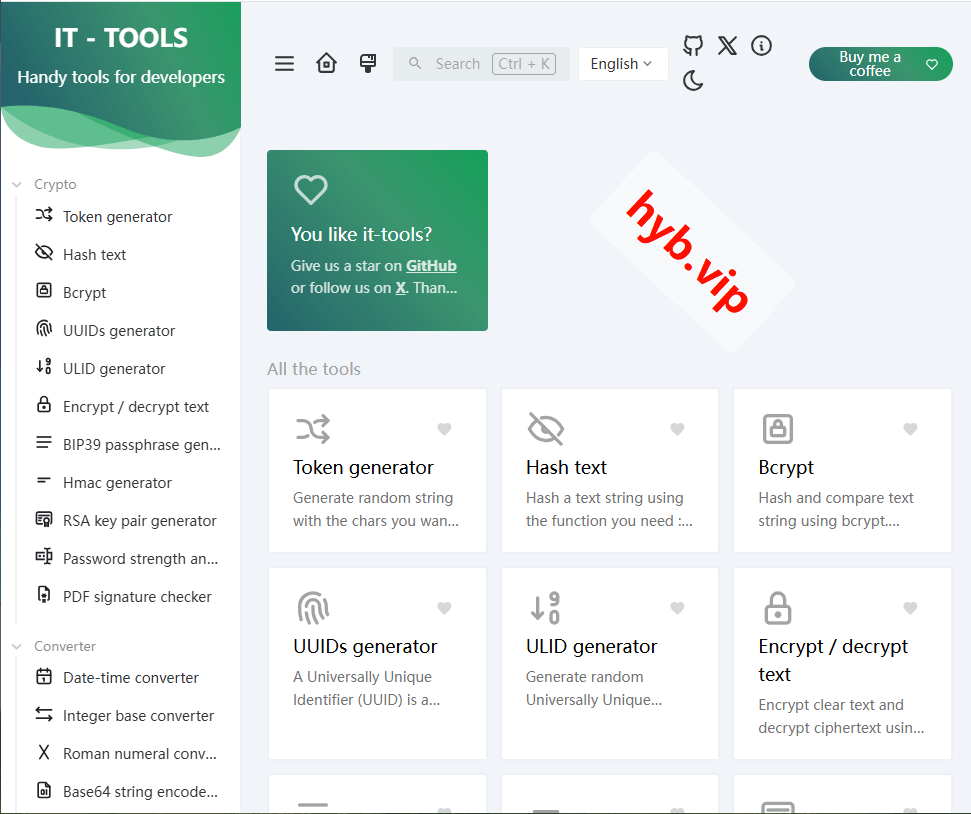Click the Buy me a coffee button

tap(880, 63)
